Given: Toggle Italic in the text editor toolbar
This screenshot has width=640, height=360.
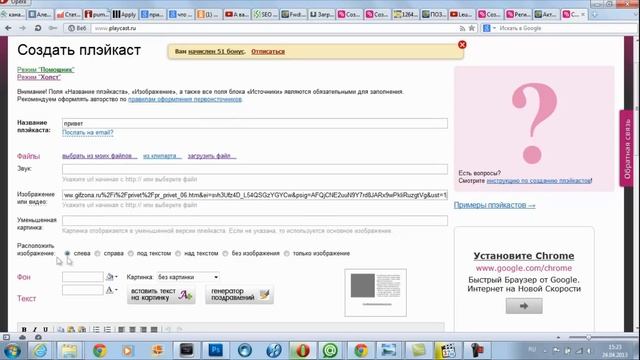Looking at the screenshot, I should [x=35, y=329].
